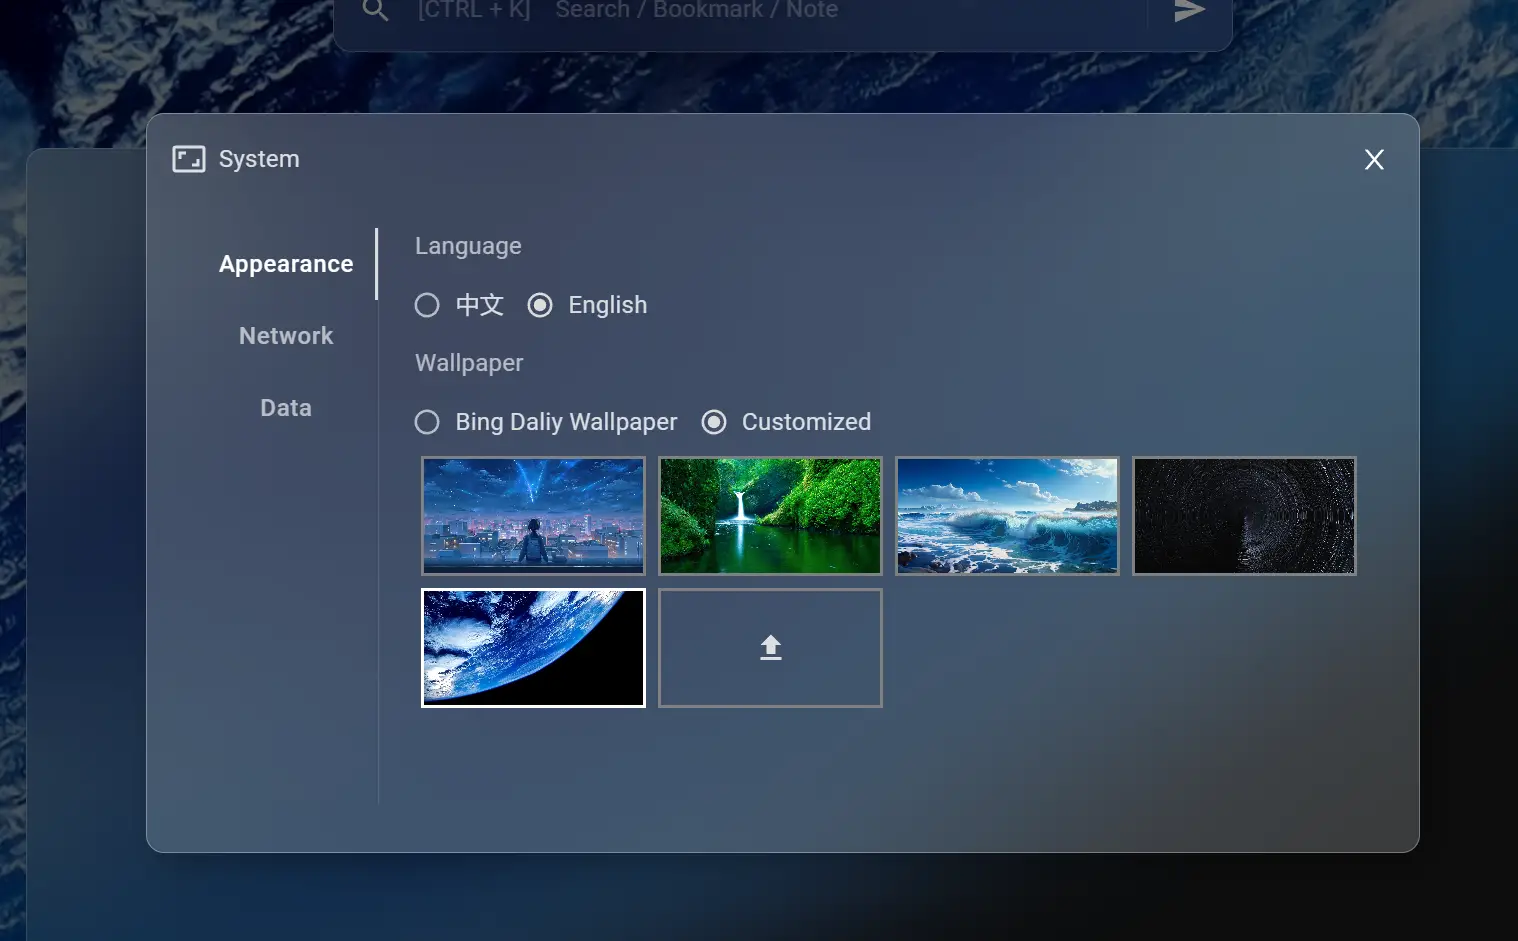Click the magnifier search icon
The width and height of the screenshot is (1518, 941).
click(x=375, y=11)
